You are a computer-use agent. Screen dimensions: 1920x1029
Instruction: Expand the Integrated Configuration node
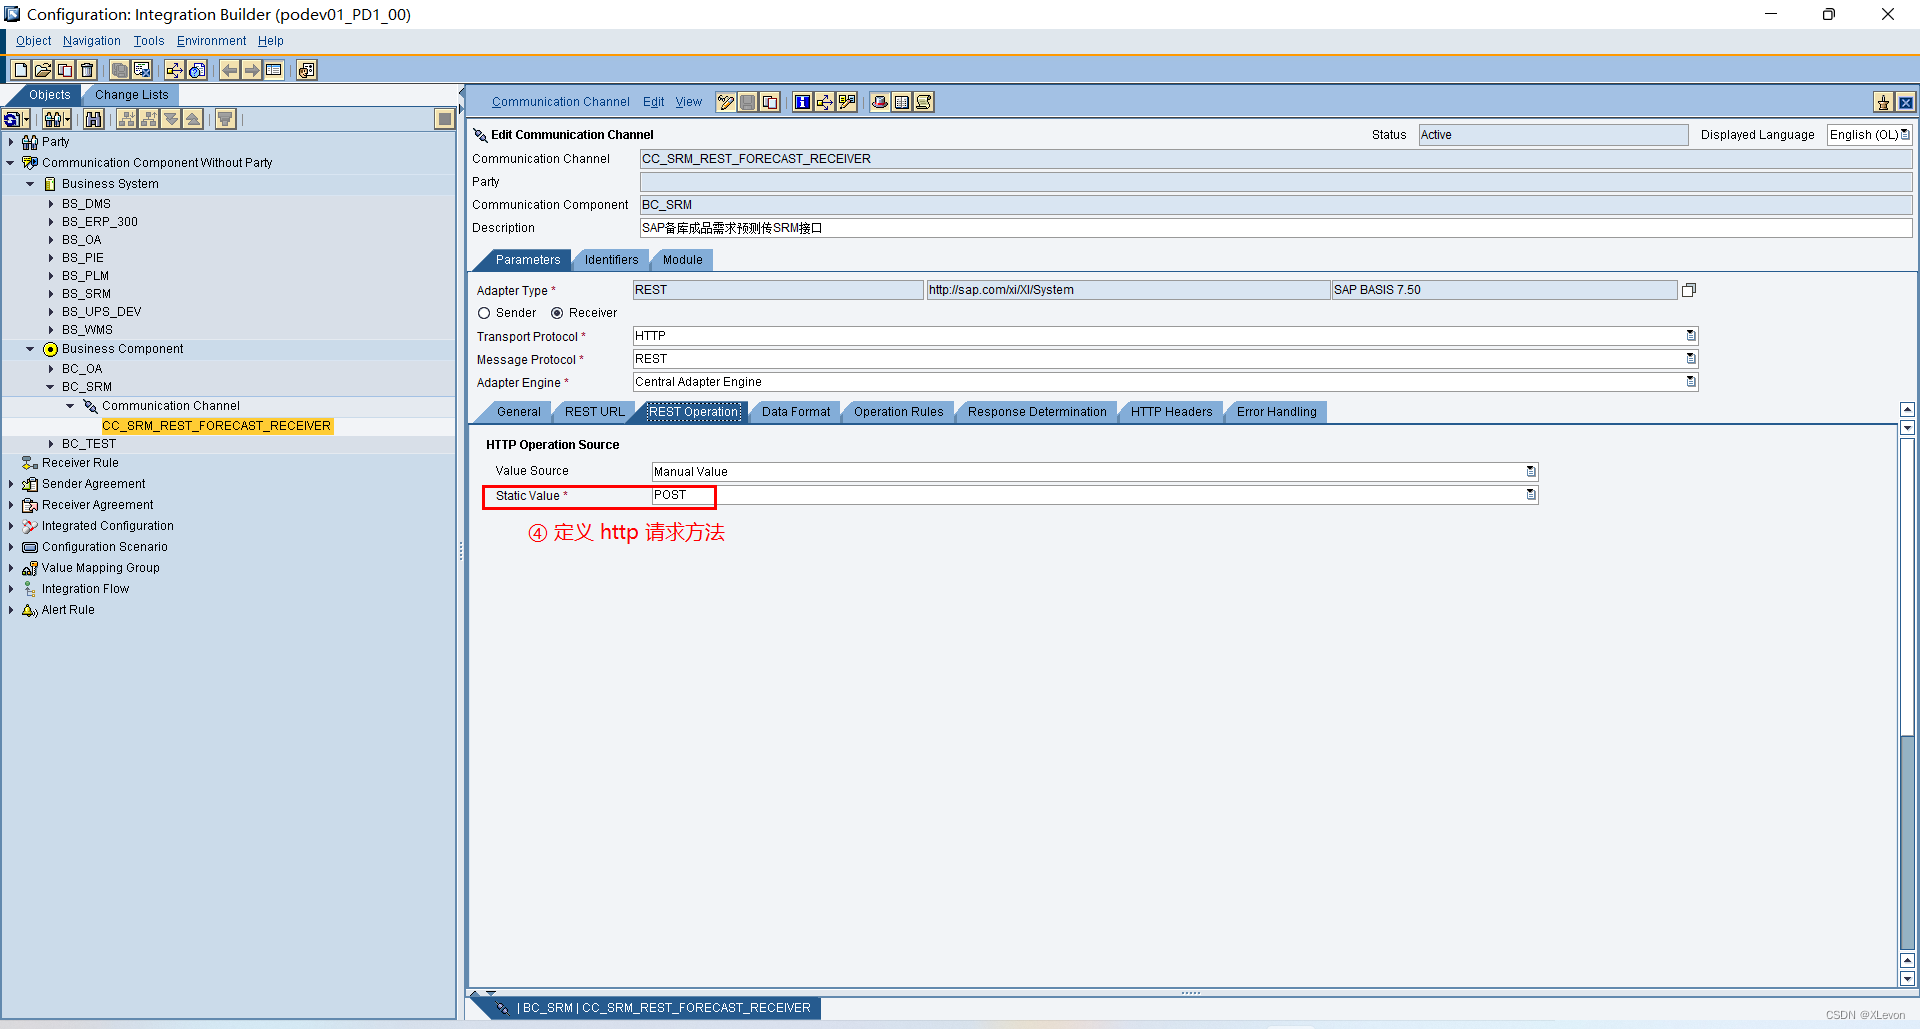[x=11, y=526]
